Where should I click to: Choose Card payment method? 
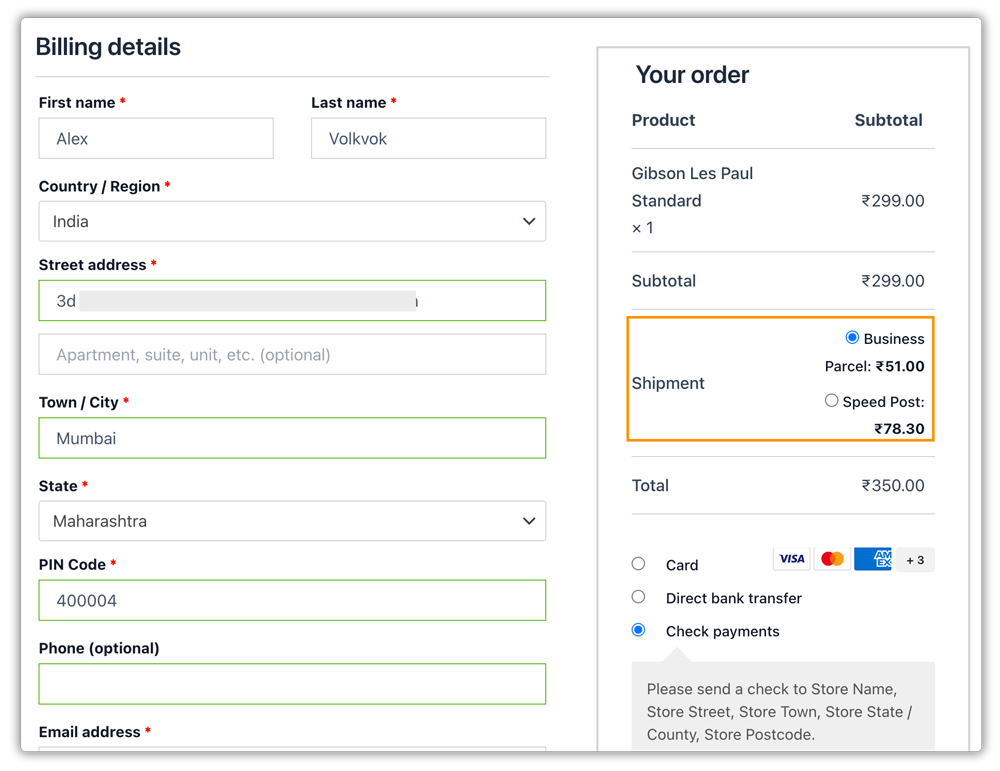click(x=638, y=564)
